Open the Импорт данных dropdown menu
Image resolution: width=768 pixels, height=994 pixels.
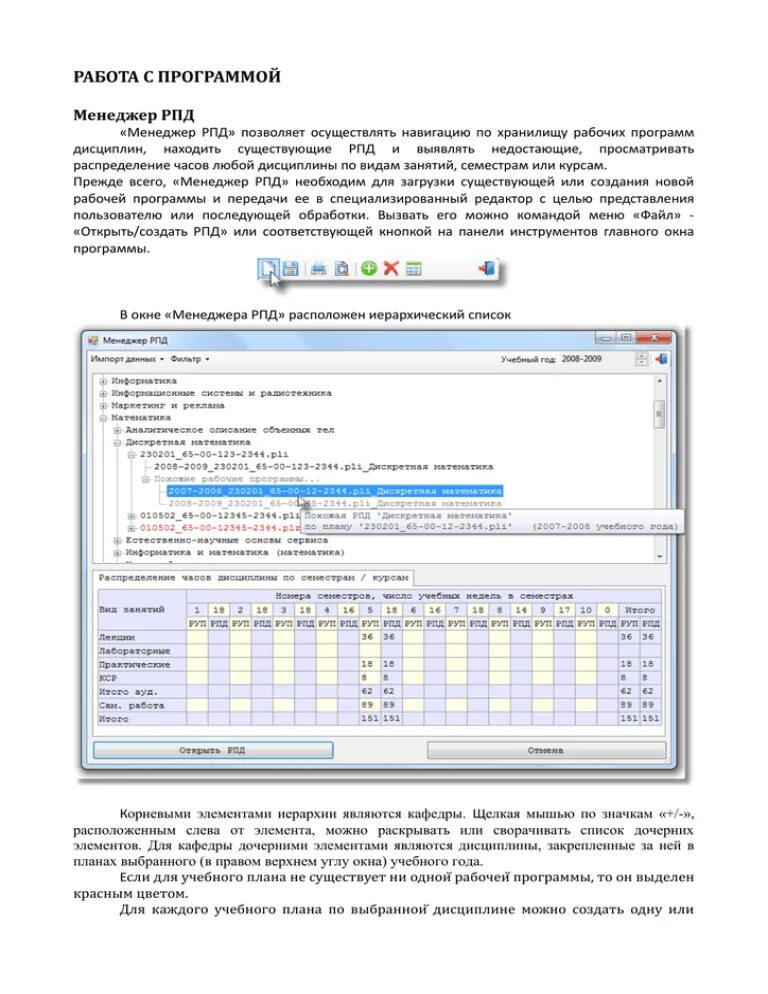127,359
